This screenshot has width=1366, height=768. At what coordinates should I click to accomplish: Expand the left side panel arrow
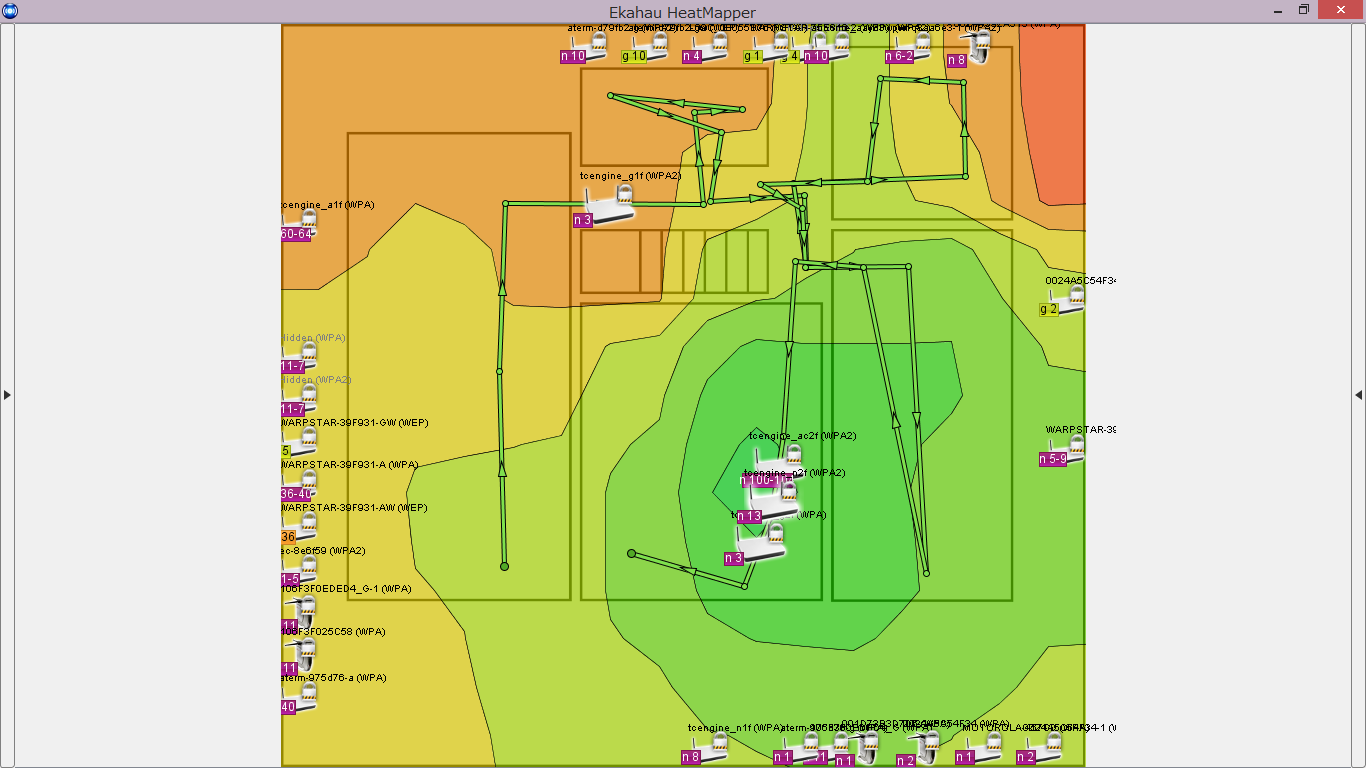(7, 395)
